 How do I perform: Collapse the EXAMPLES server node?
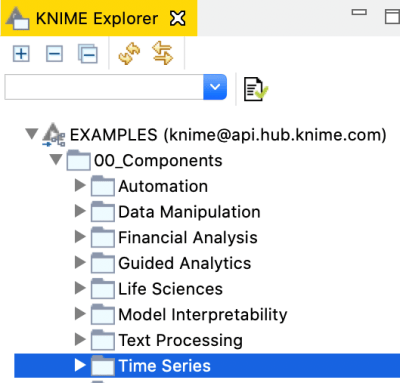tap(32, 134)
